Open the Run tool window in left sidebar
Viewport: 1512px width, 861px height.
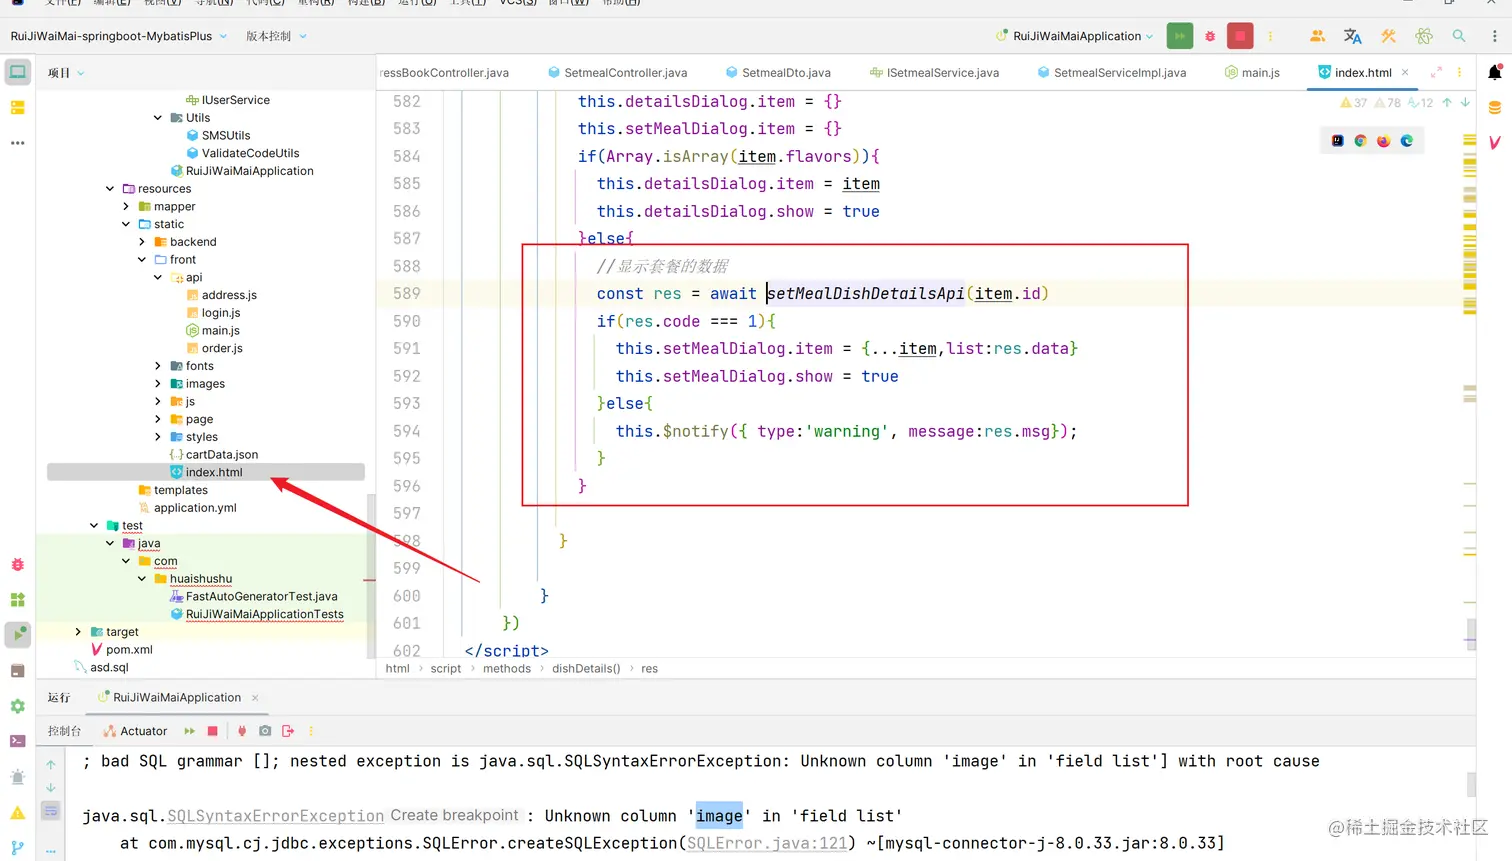[18, 635]
